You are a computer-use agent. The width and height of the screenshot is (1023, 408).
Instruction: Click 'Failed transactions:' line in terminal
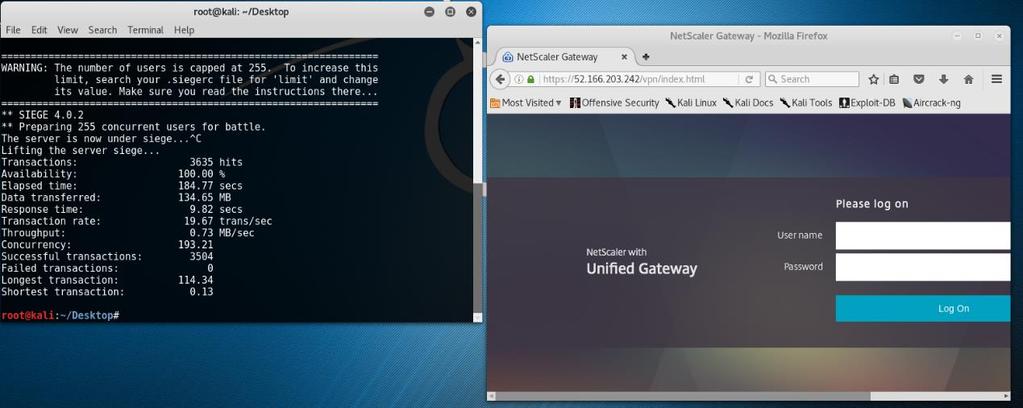pos(107,268)
